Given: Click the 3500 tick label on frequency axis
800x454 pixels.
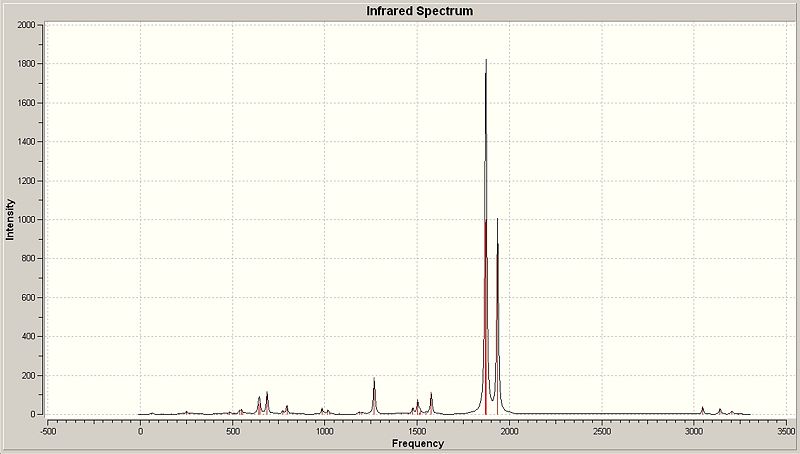Looking at the screenshot, I should [786, 431].
